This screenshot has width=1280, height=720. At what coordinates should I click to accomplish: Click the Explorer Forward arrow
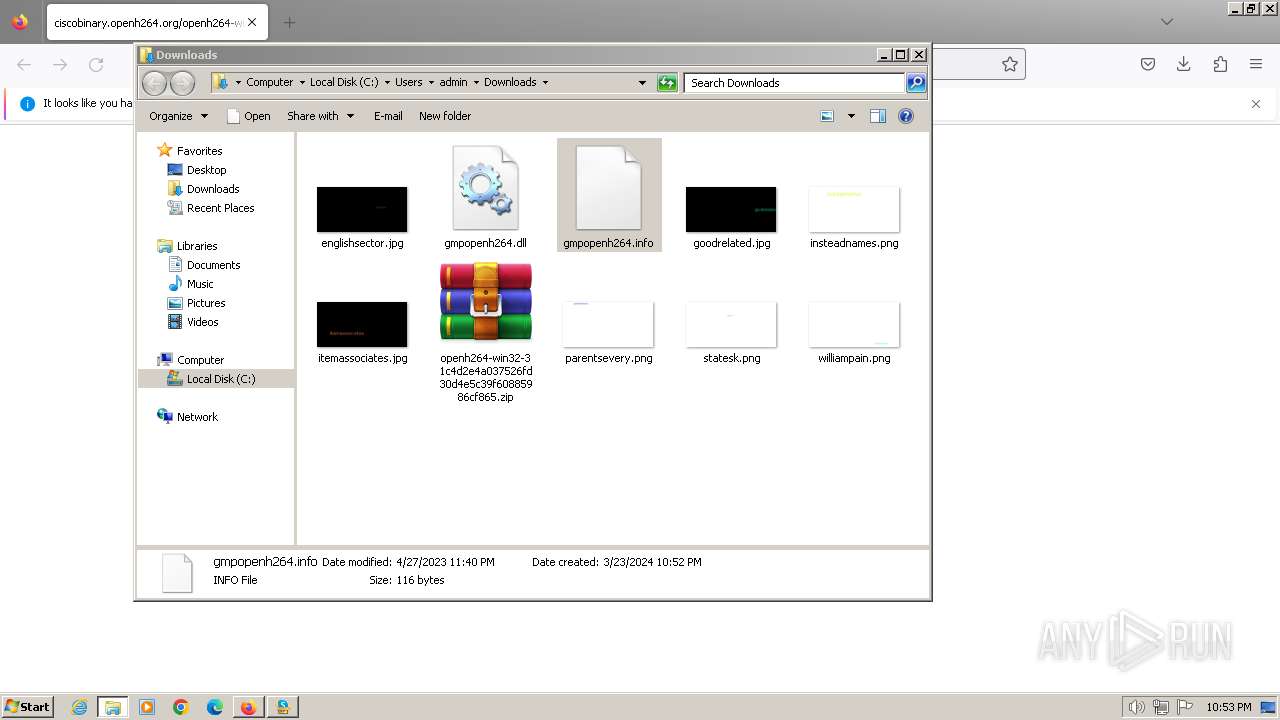pyautogui.click(x=182, y=83)
